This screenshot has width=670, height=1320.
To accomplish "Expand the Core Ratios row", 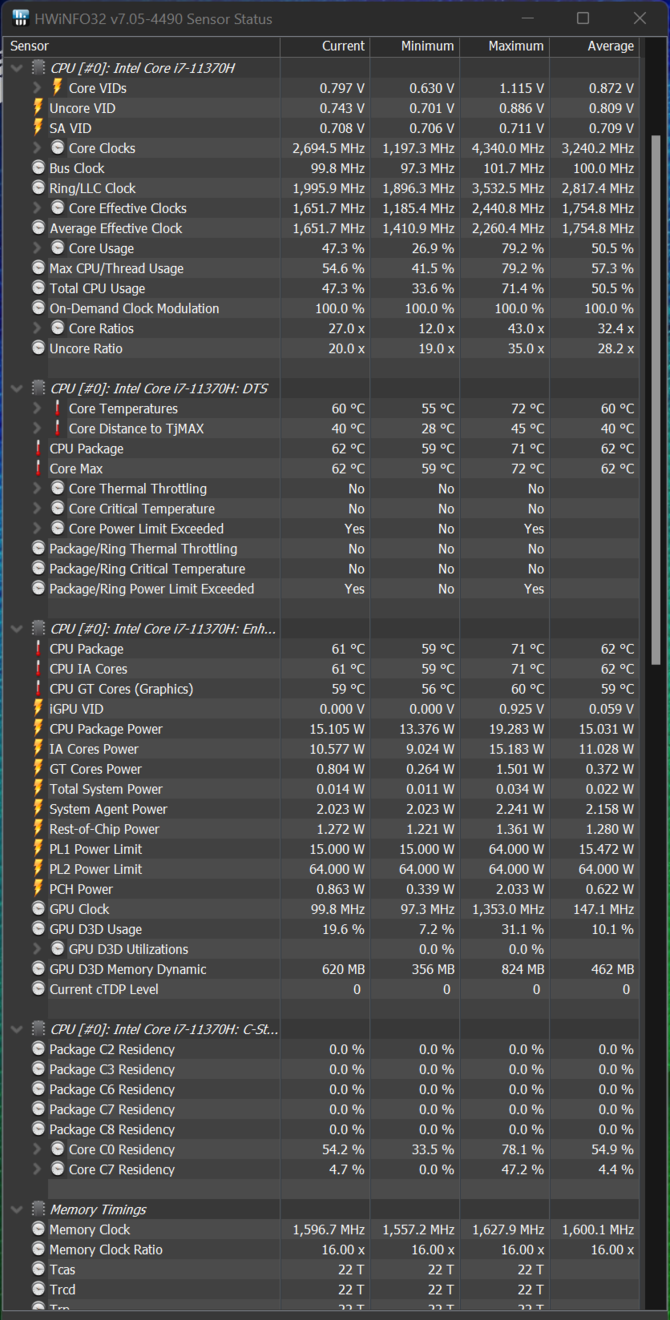I will [x=37, y=328].
